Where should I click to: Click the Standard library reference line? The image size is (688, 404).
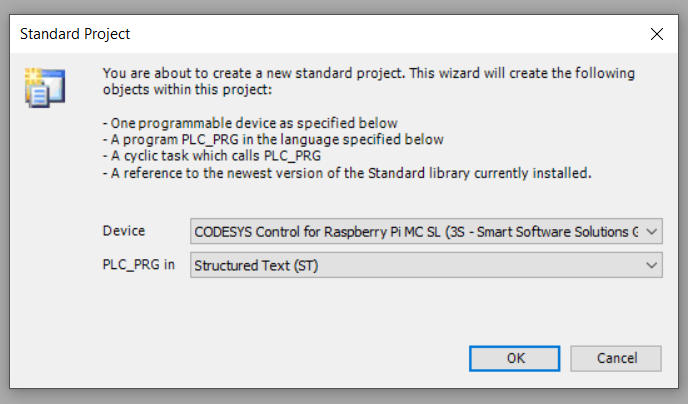click(347, 173)
